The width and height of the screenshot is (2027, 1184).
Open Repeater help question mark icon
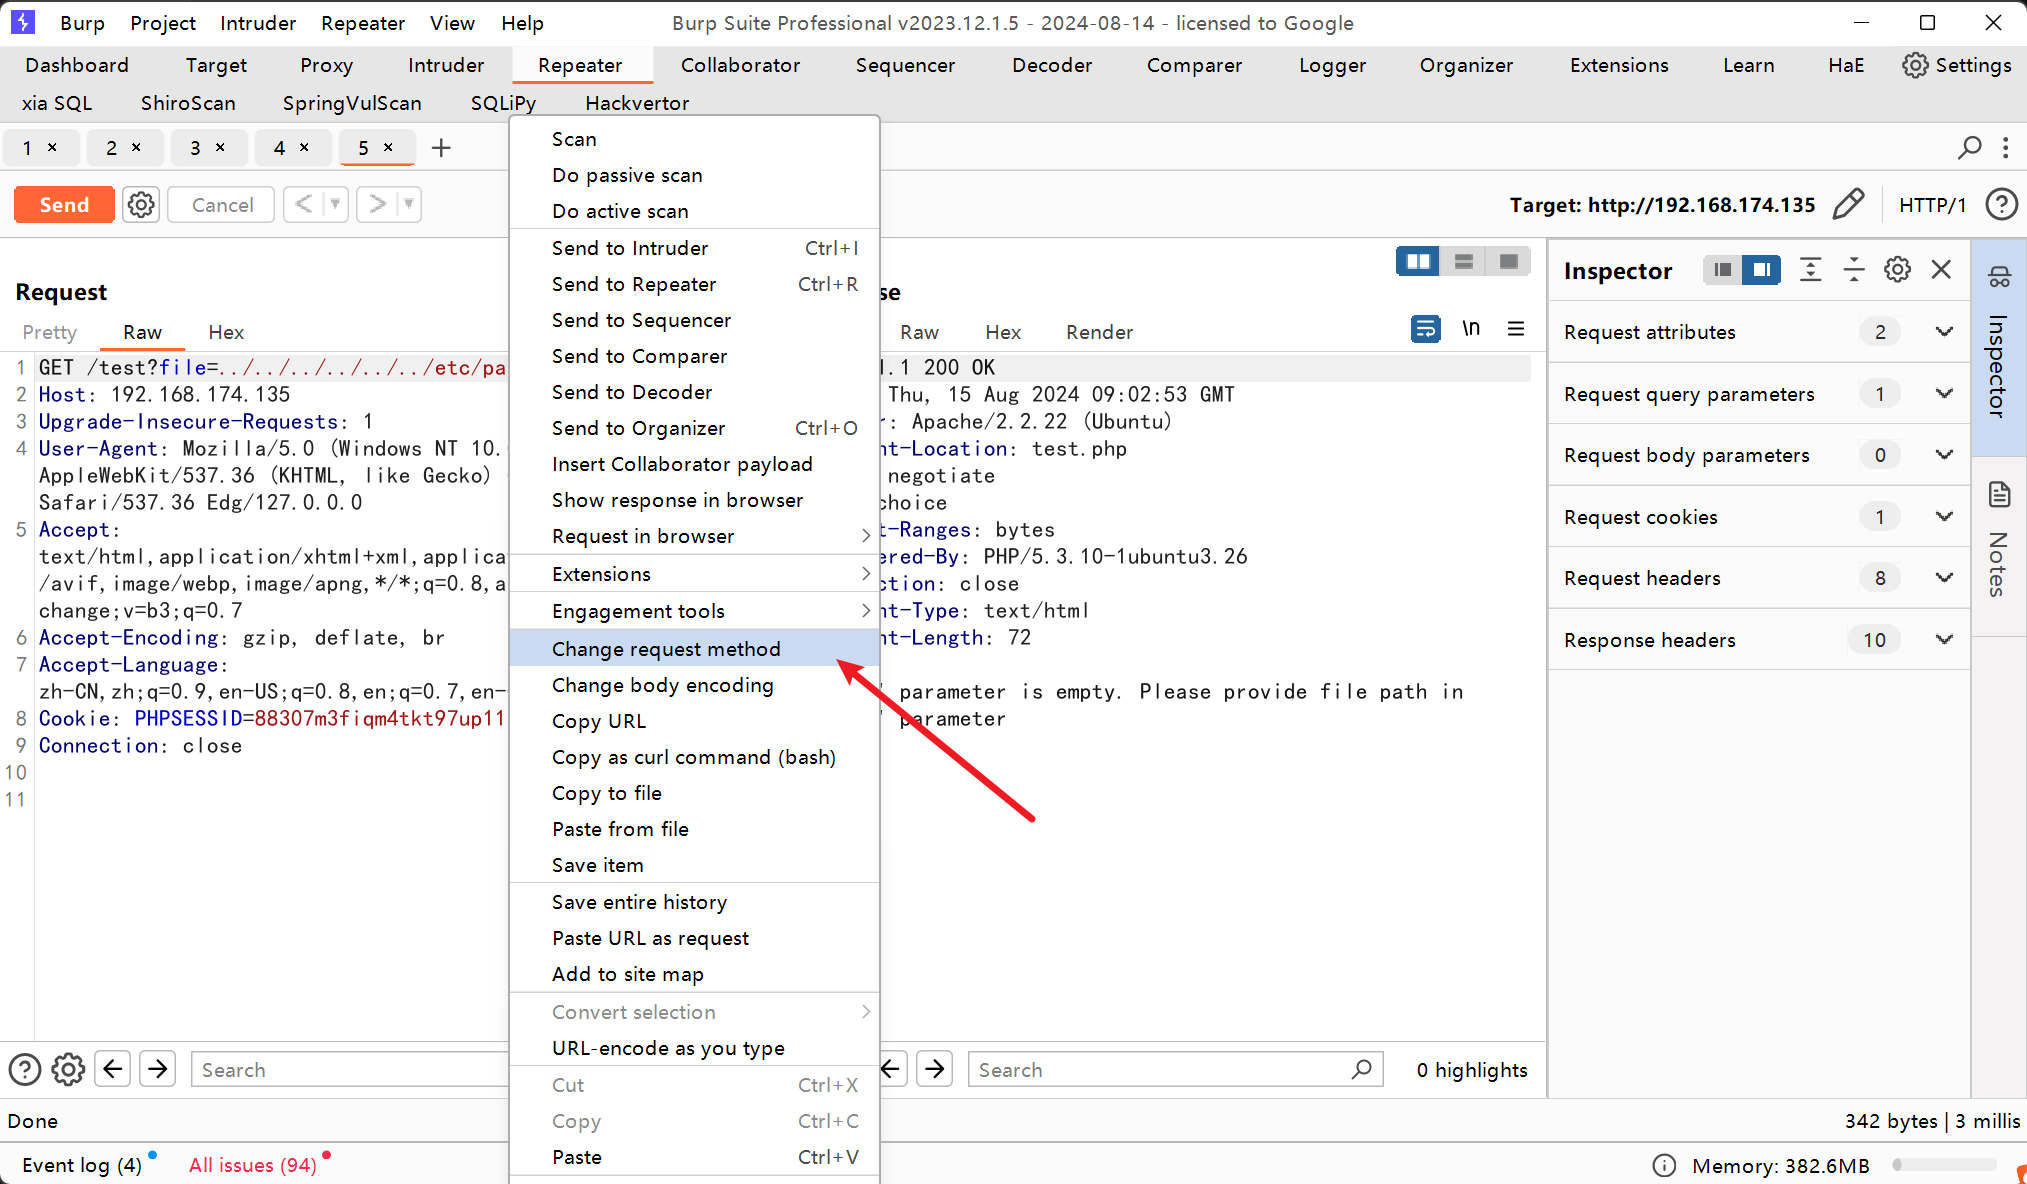tap(2001, 205)
